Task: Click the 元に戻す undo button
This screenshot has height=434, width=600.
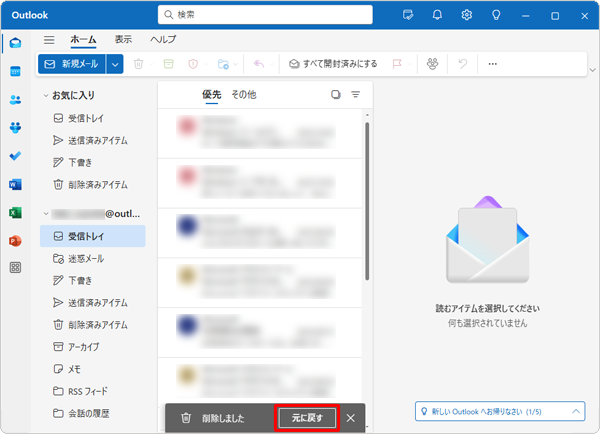Action: pos(307,418)
